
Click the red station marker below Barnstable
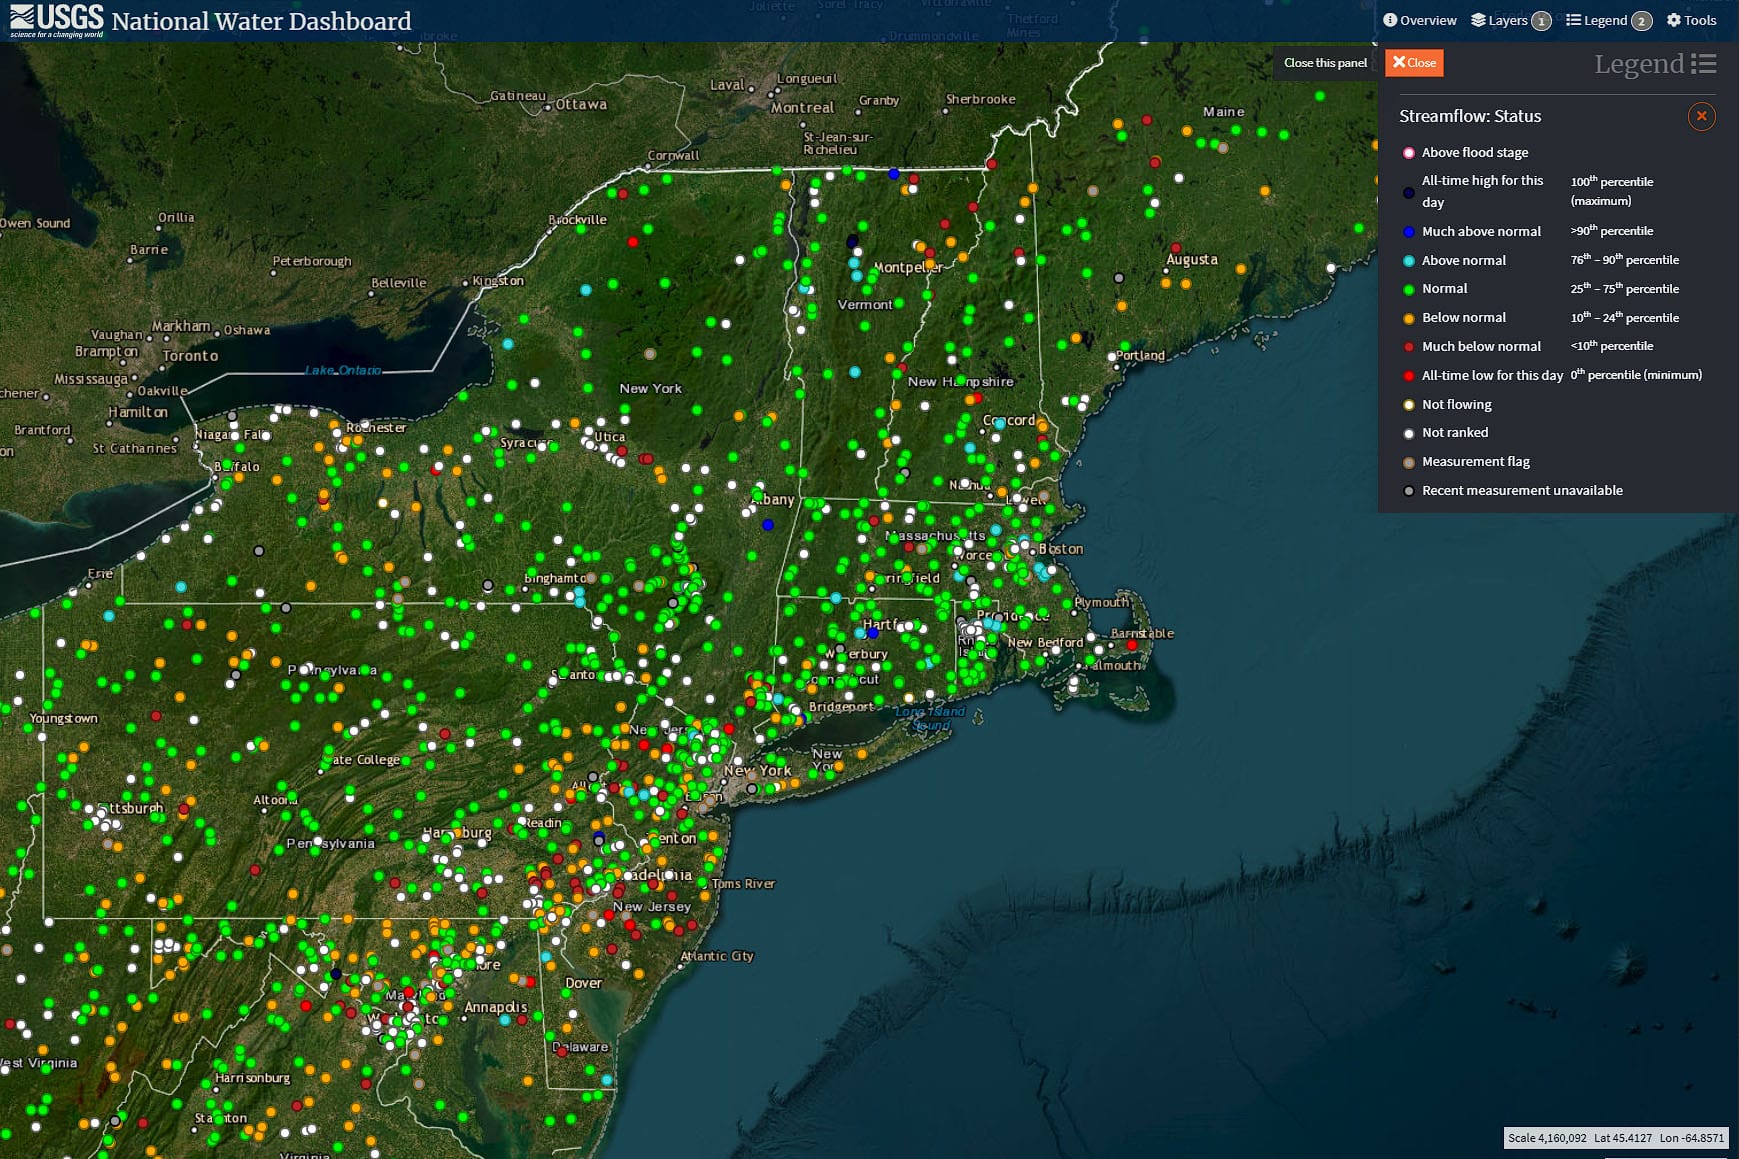1132,646
